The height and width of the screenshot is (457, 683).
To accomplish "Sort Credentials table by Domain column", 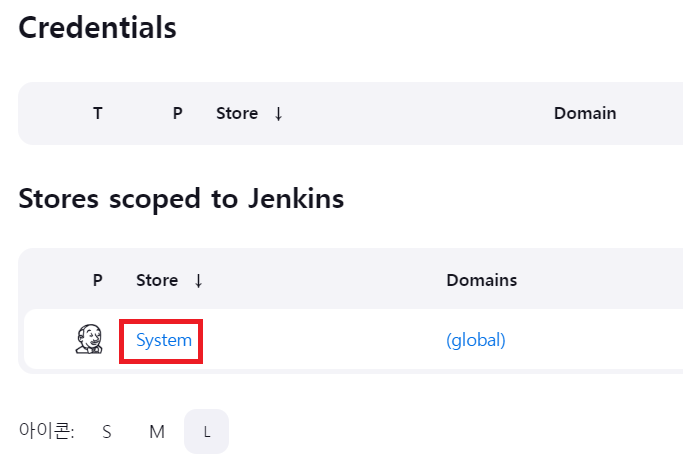I will pos(585,113).
